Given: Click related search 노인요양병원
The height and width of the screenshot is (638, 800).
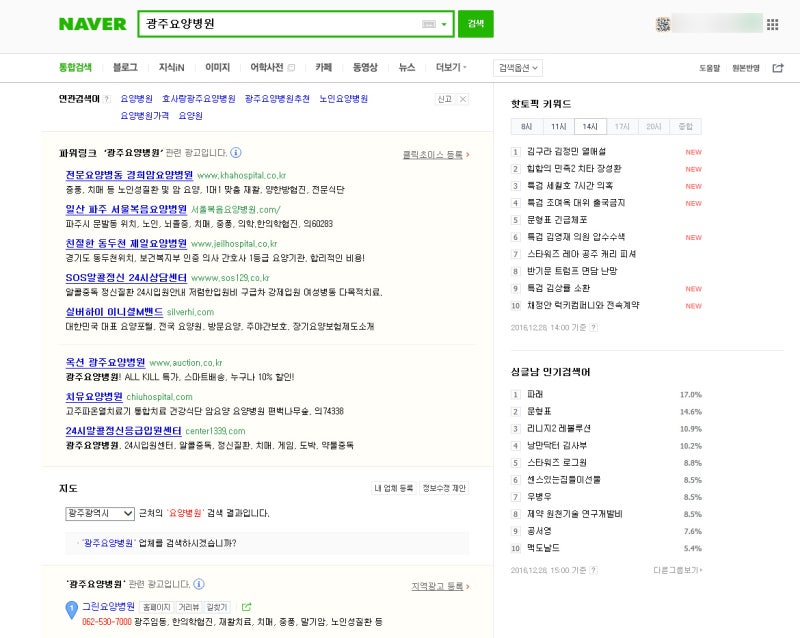Looking at the screenshot, I should point(343,99).
